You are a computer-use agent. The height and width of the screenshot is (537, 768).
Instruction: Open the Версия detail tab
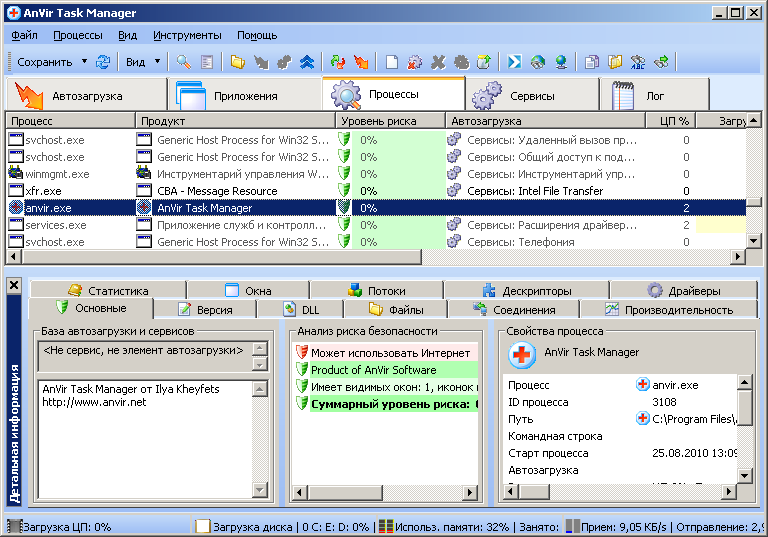click(205, 309)
